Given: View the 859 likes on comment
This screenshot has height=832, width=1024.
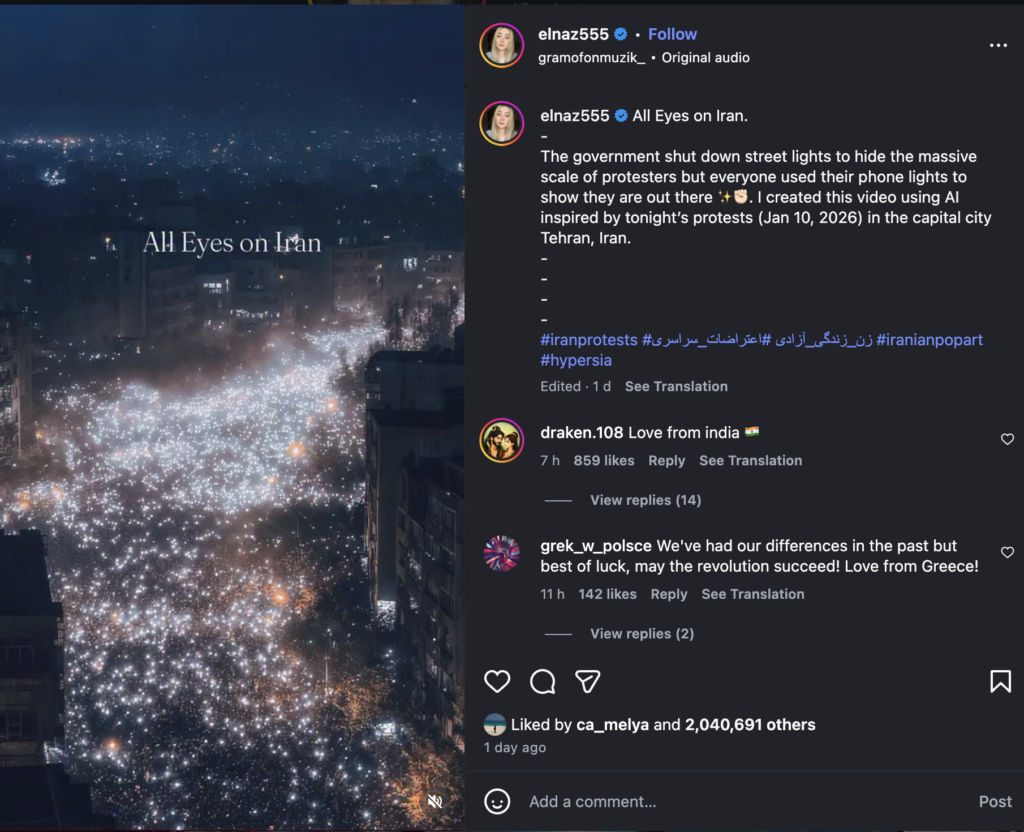Looking at the screenshot, I should click(x=604, y=460).
